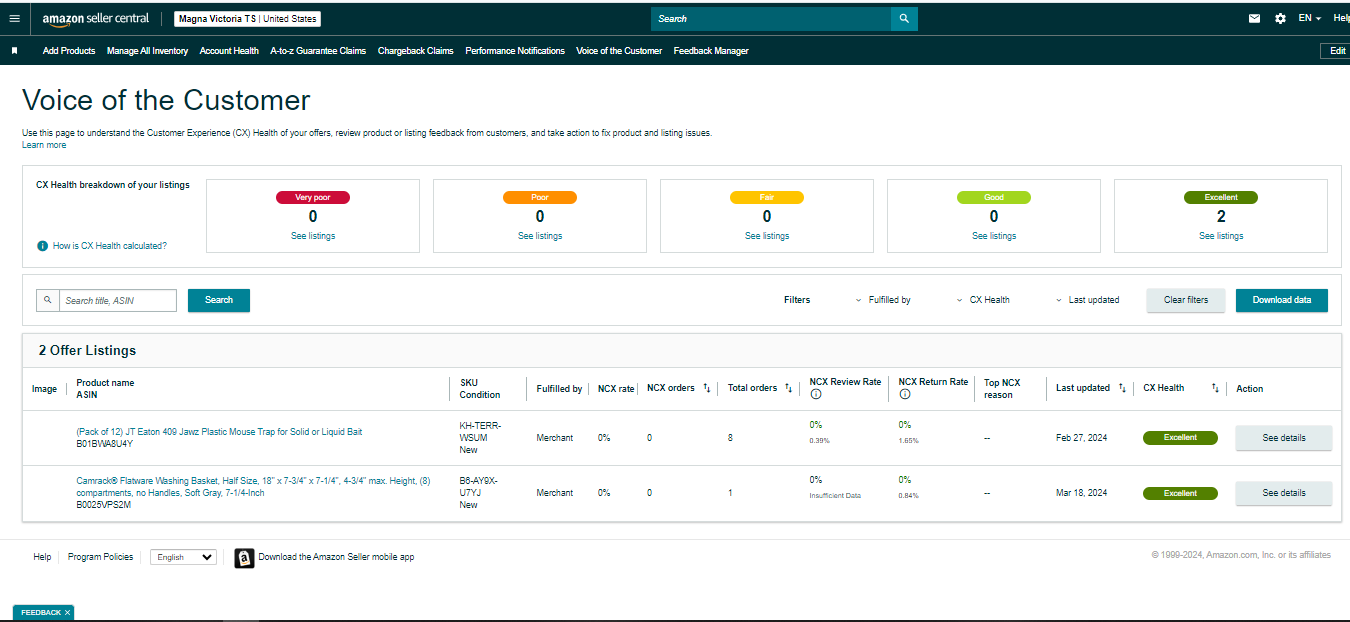Click magnifier icon in title search box
1350x622 pixels.
[47, 300]
